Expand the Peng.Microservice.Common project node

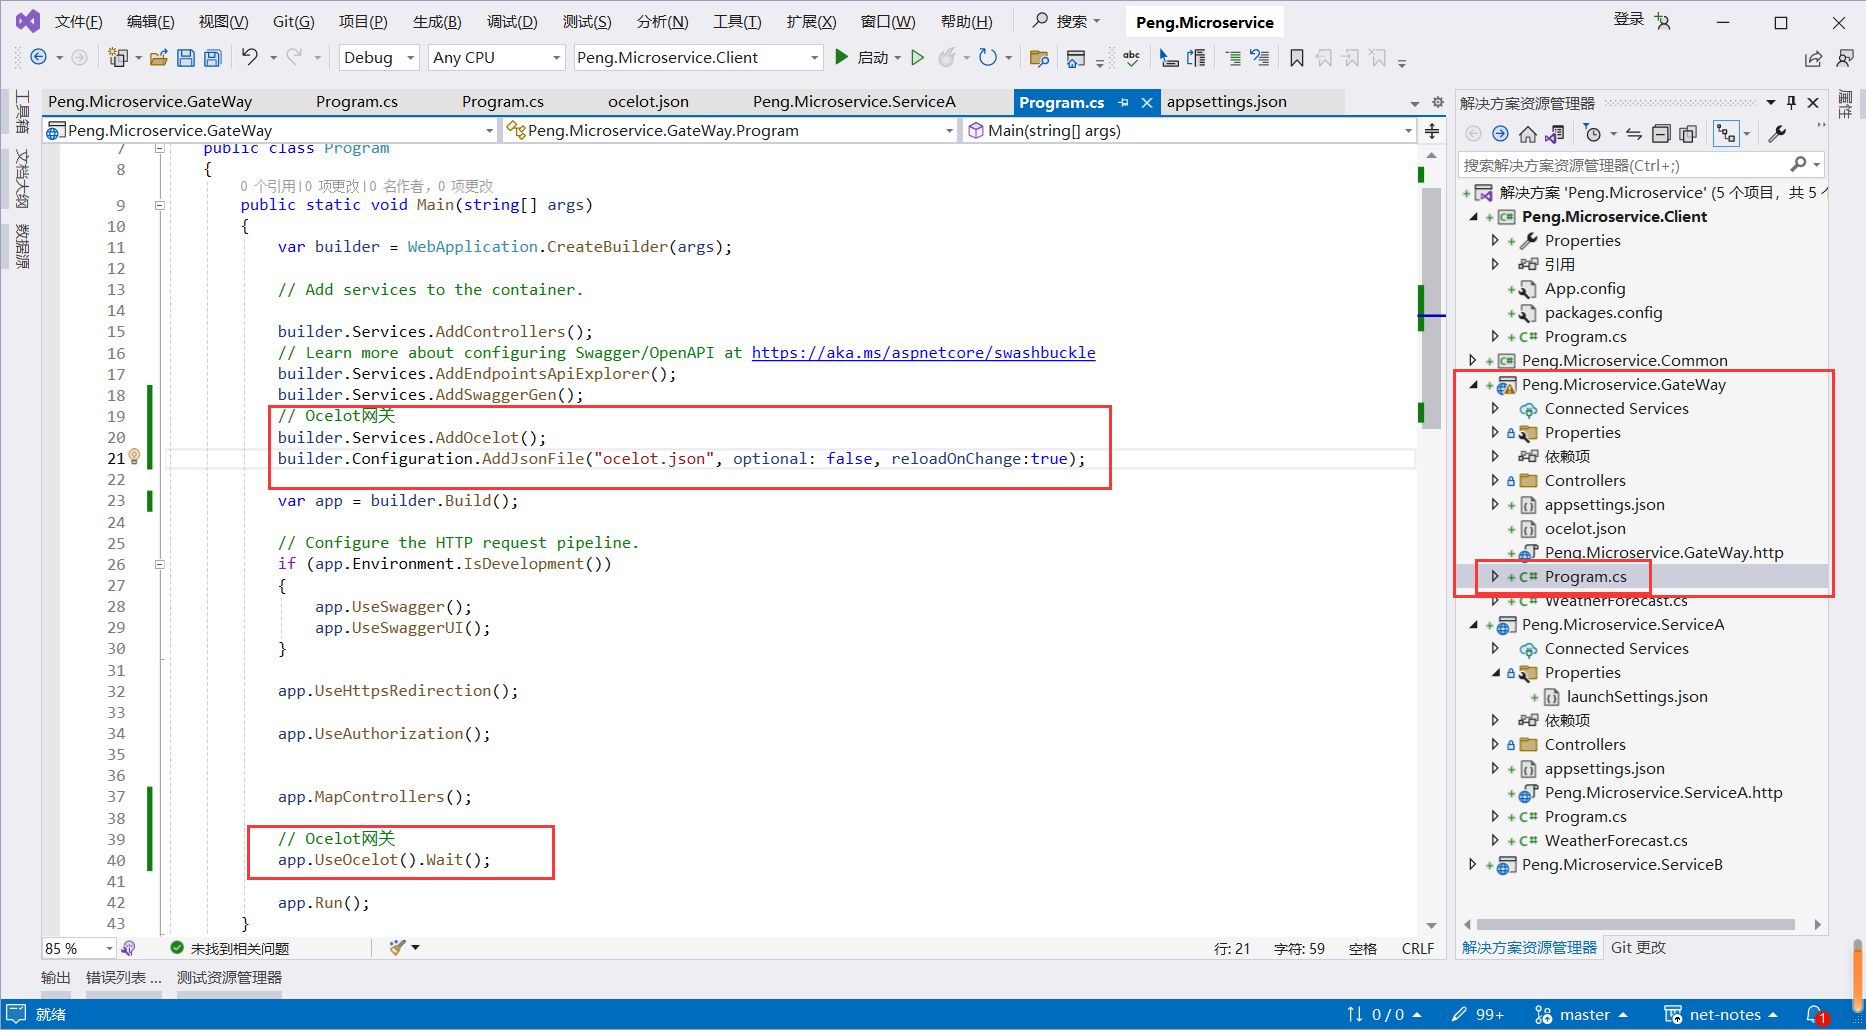click(1473, 360)
